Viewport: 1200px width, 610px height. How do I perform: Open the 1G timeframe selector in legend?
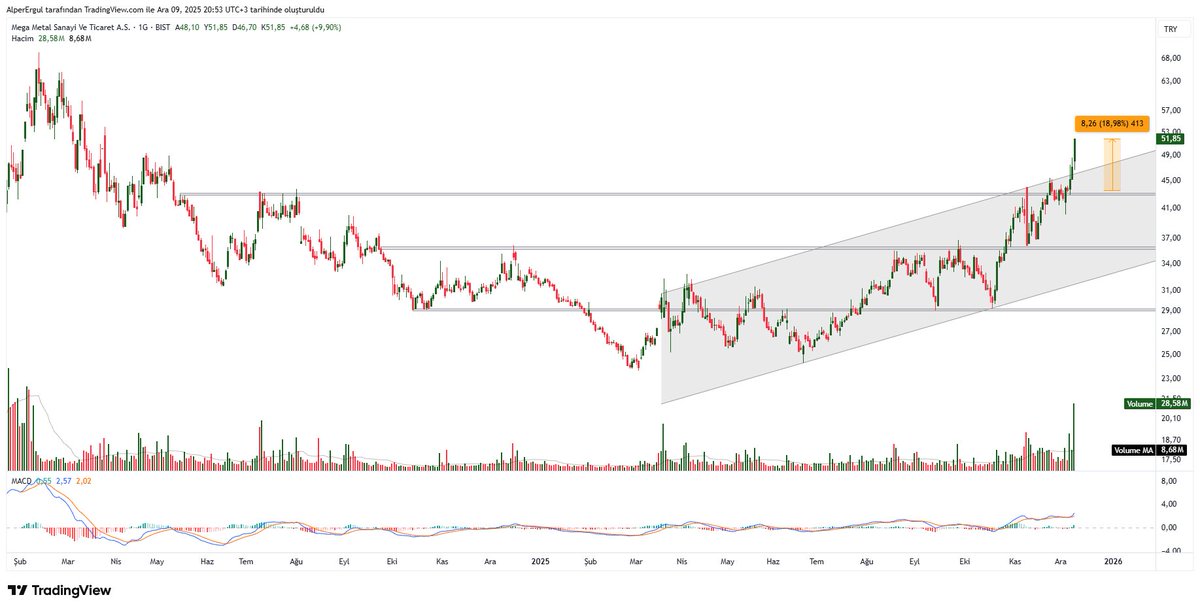(143, 29)
